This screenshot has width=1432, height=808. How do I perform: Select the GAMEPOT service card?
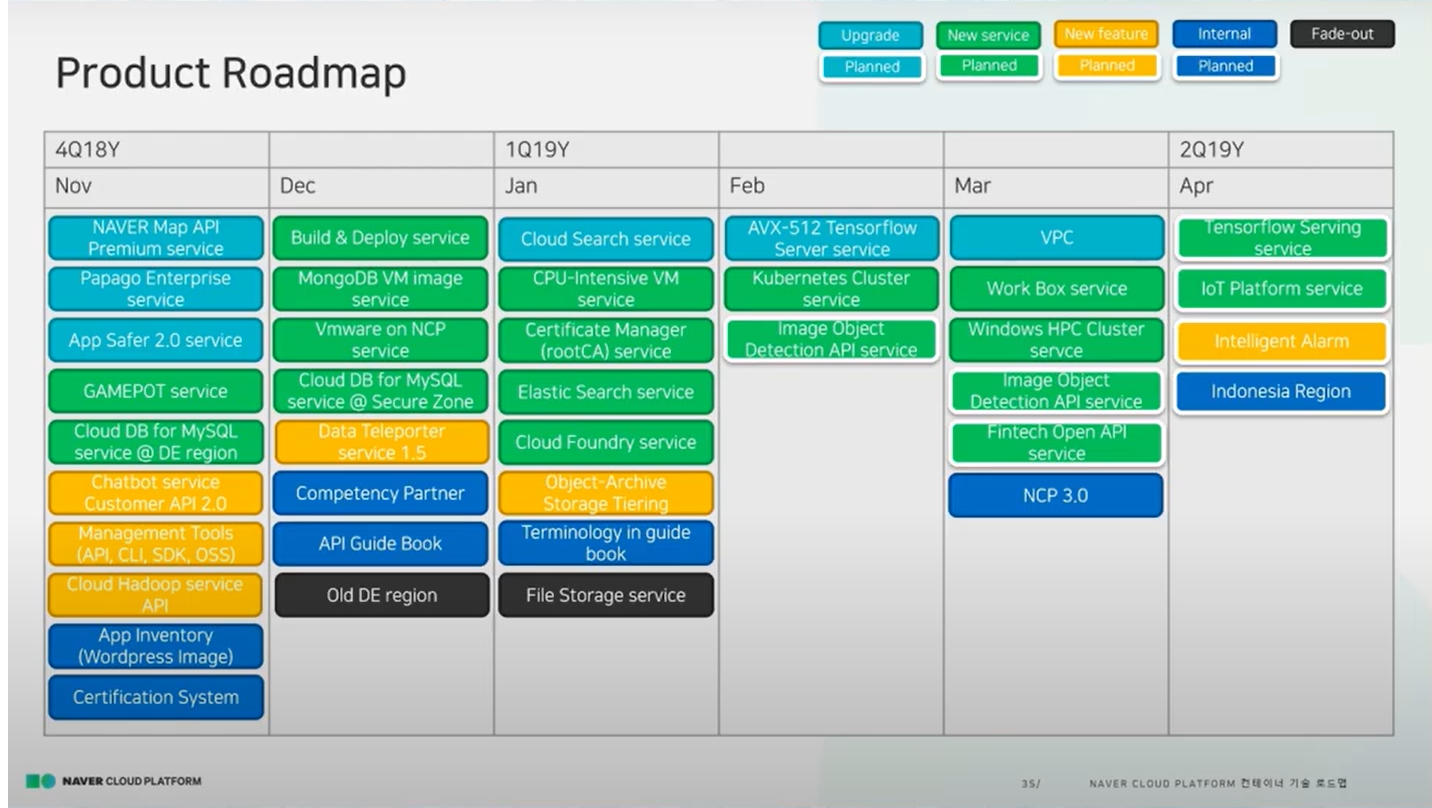156,391
